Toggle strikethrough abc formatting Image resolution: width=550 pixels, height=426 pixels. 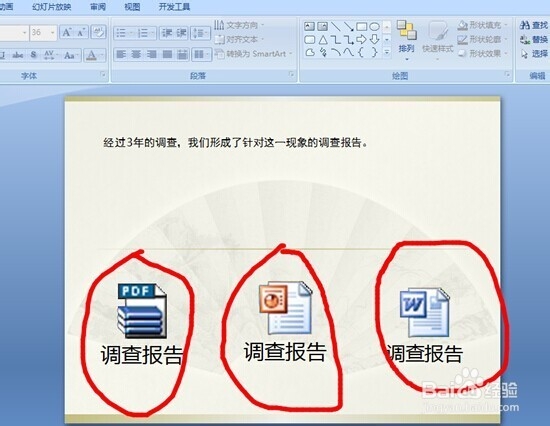(18, 55)
